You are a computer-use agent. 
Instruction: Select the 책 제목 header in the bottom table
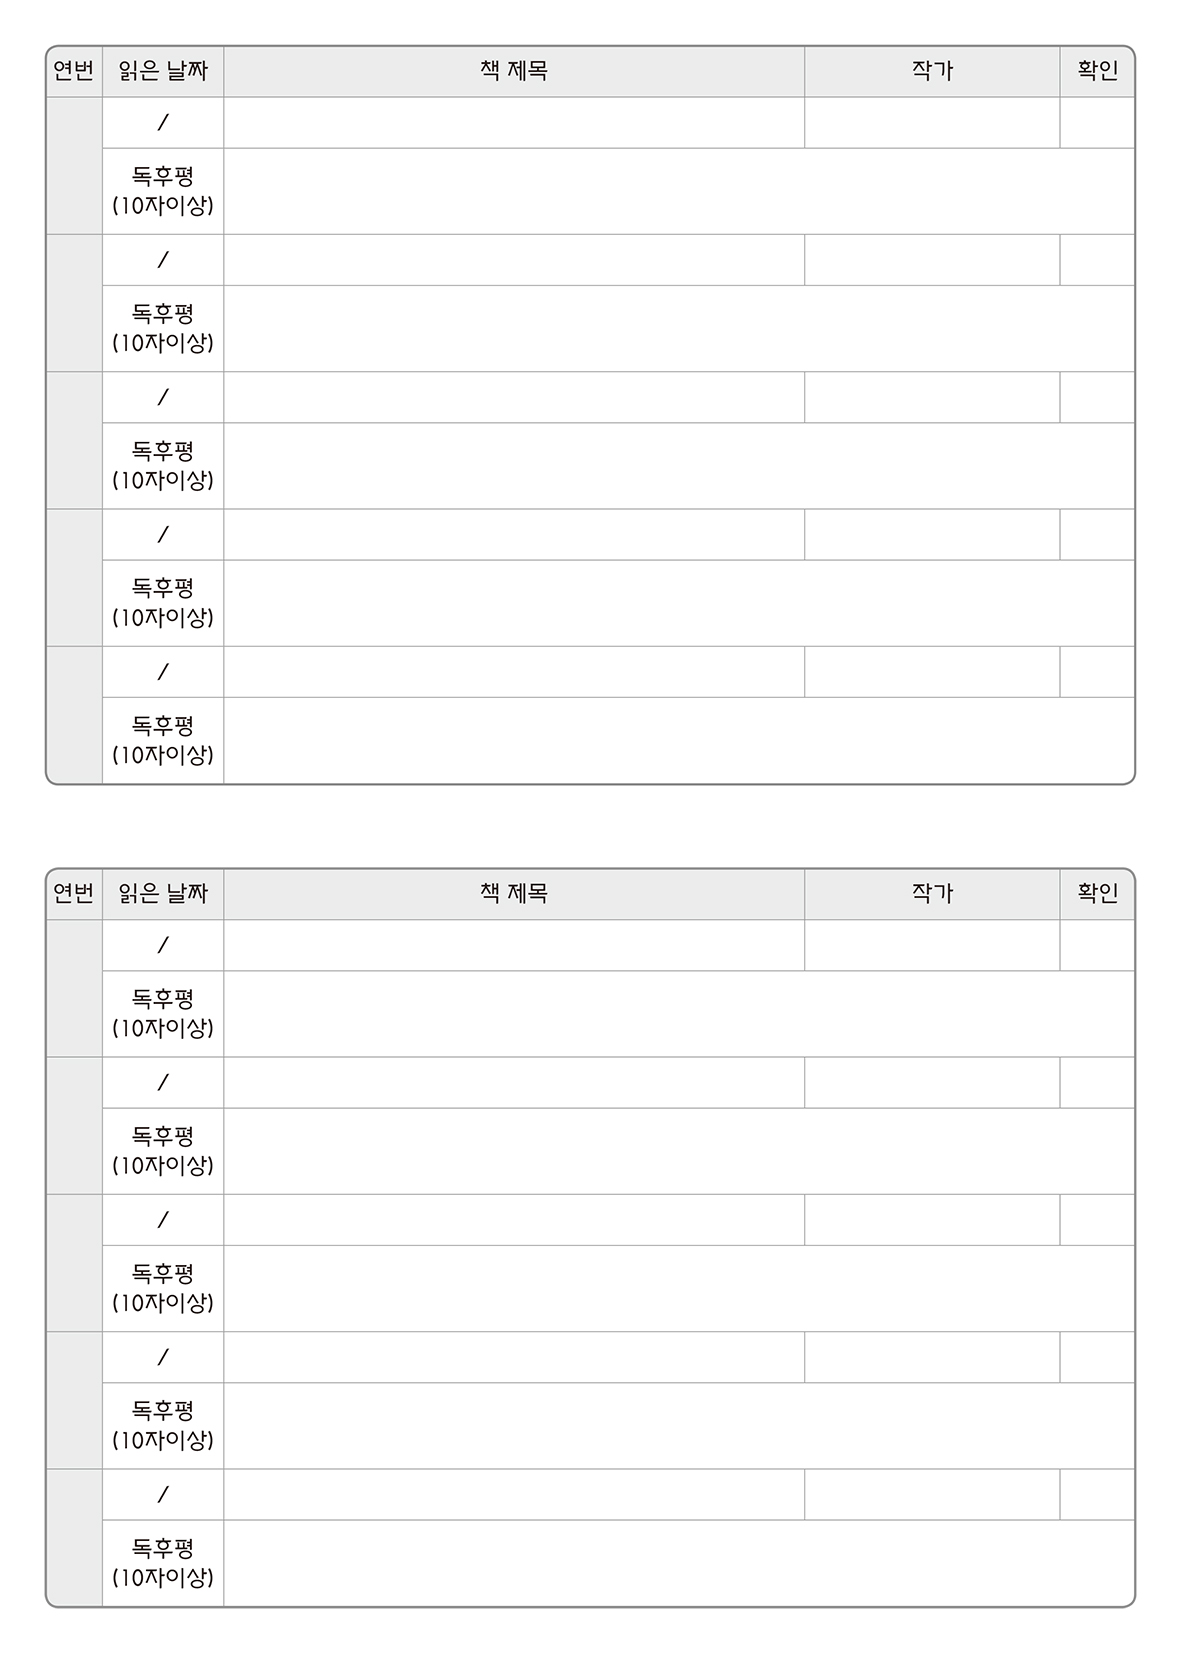(x=514, y=894)
